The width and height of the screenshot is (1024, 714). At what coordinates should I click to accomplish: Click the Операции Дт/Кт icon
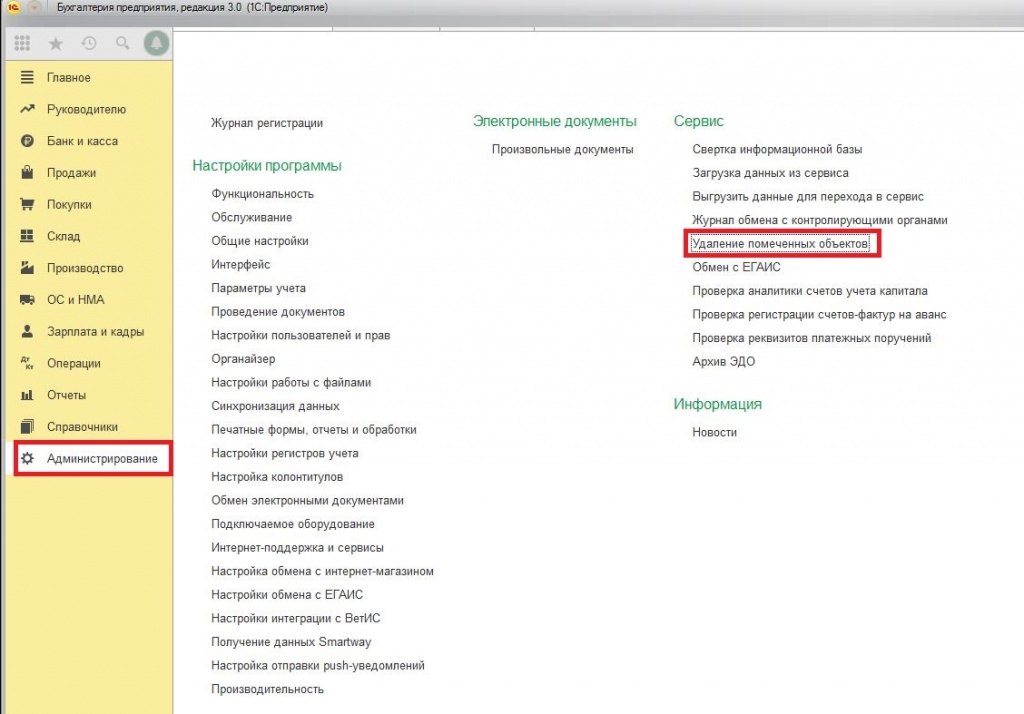[x=27, y=363]
